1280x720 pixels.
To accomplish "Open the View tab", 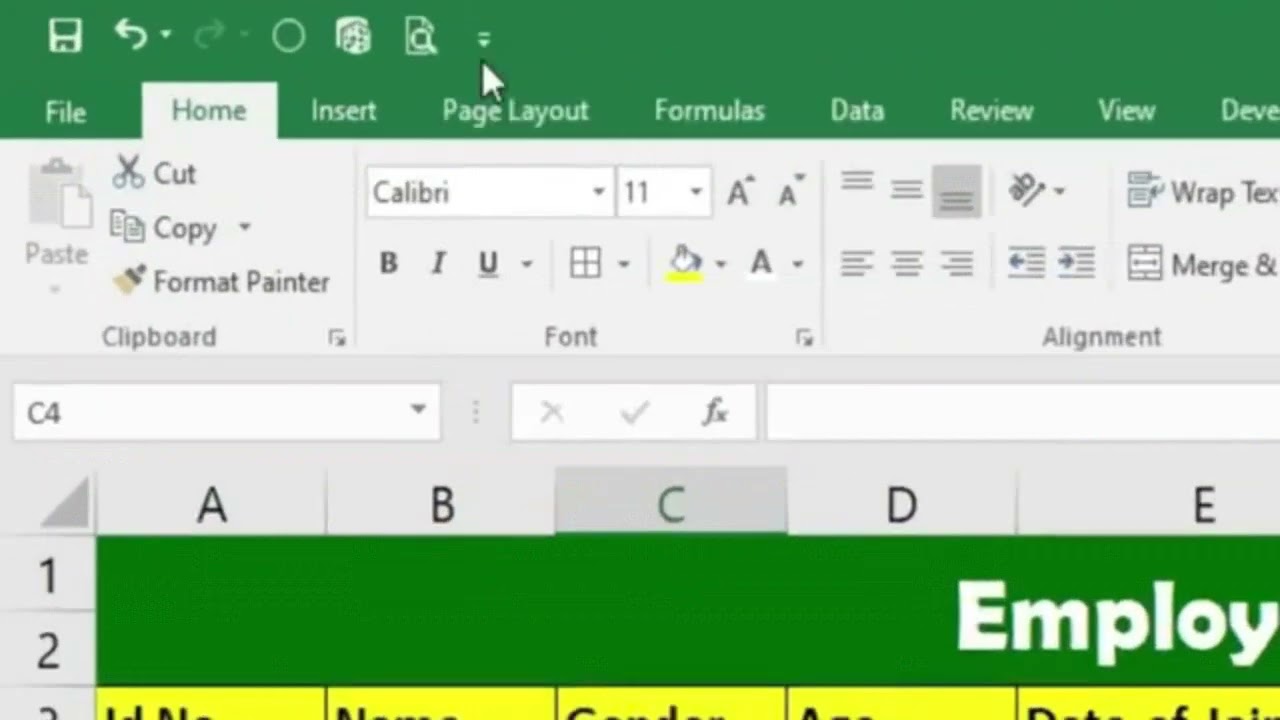I will coord(1127,111).
